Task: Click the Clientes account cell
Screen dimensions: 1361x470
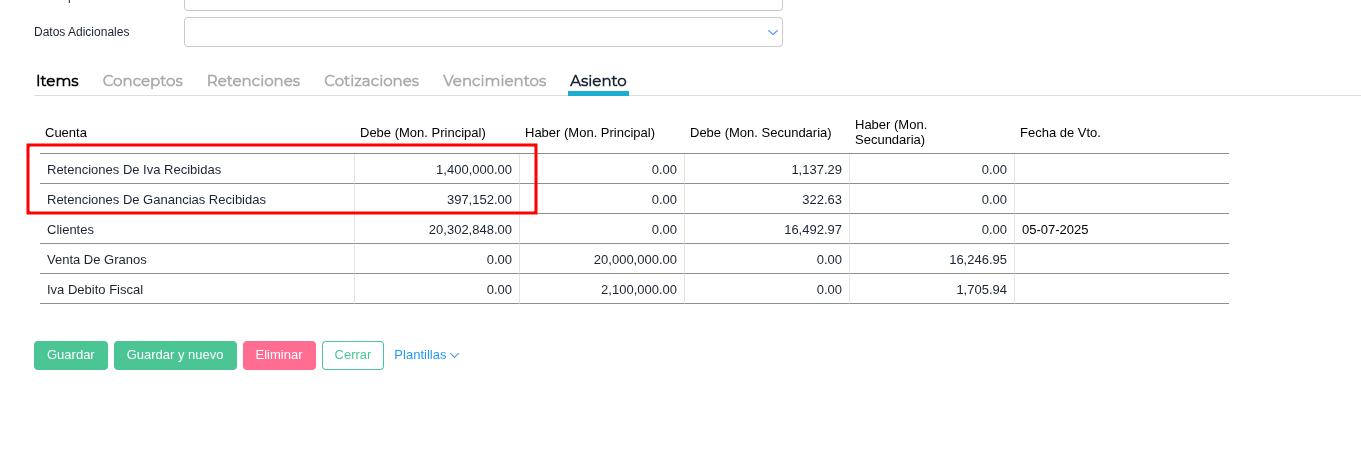Action: coord(70,230)
